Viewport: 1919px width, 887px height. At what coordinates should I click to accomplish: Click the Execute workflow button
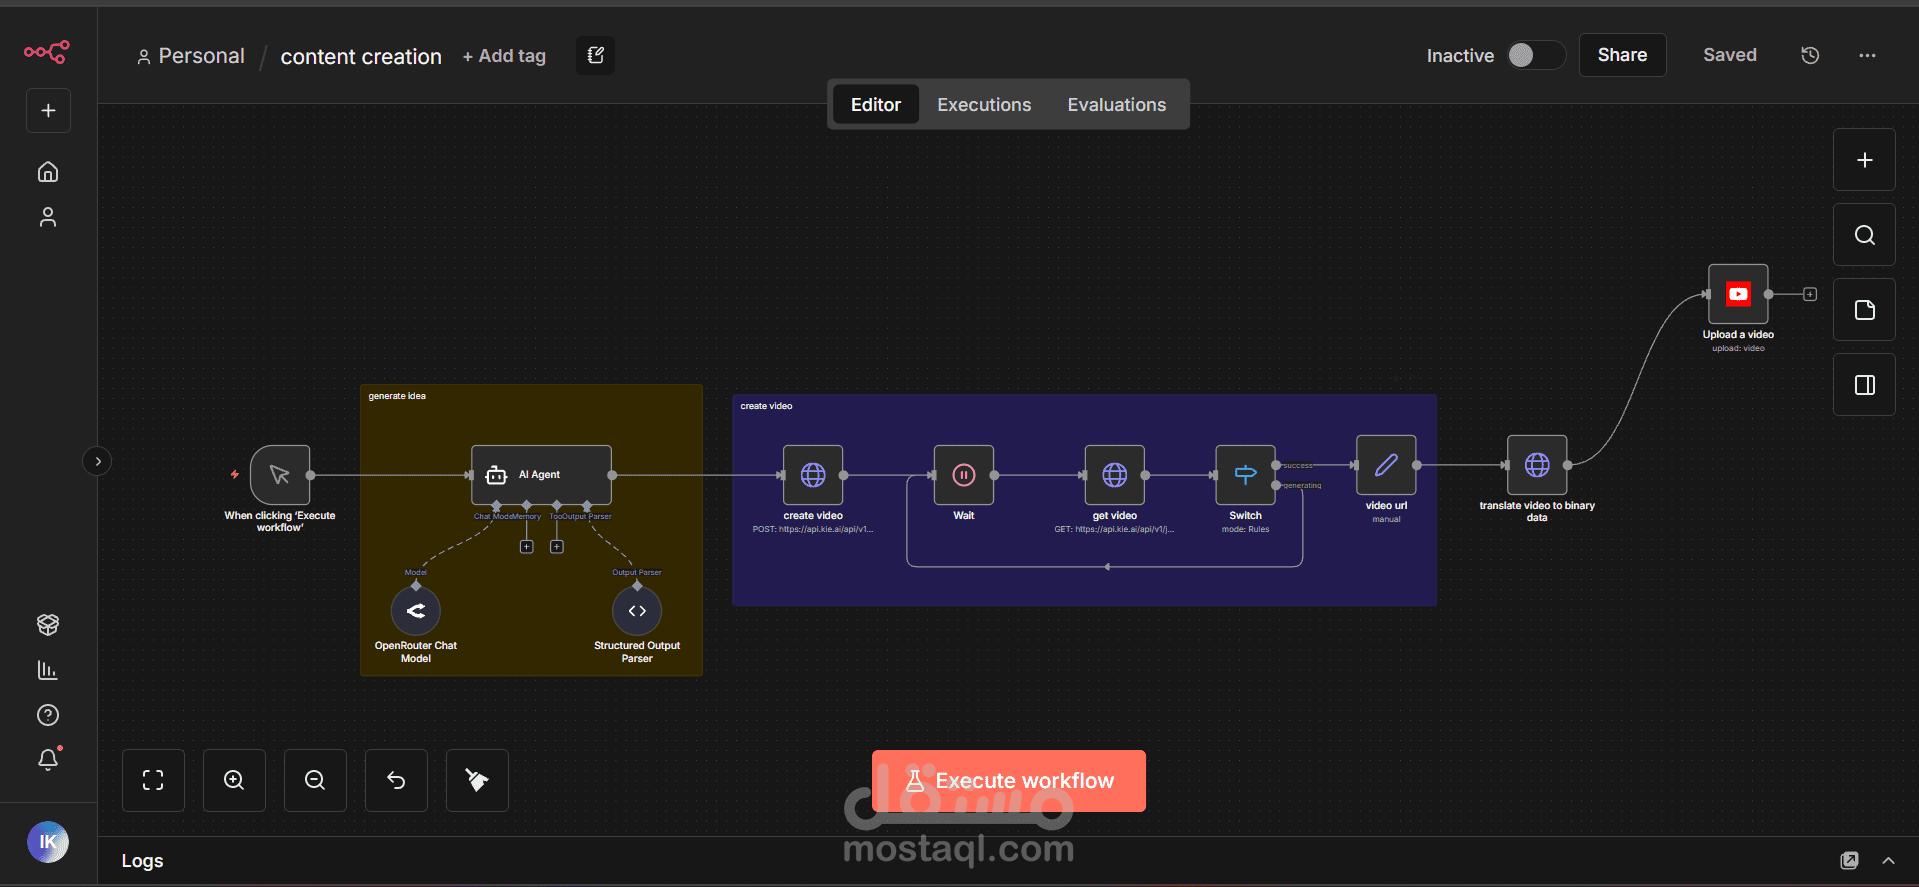[x=1009, y=781]
